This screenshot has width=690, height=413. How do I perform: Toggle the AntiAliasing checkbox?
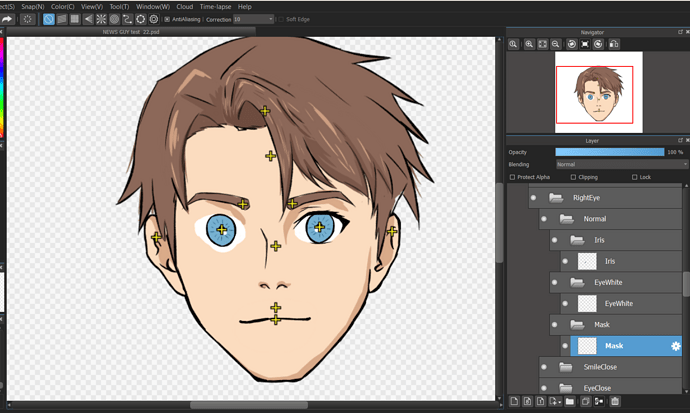click(x=167, y=19)
